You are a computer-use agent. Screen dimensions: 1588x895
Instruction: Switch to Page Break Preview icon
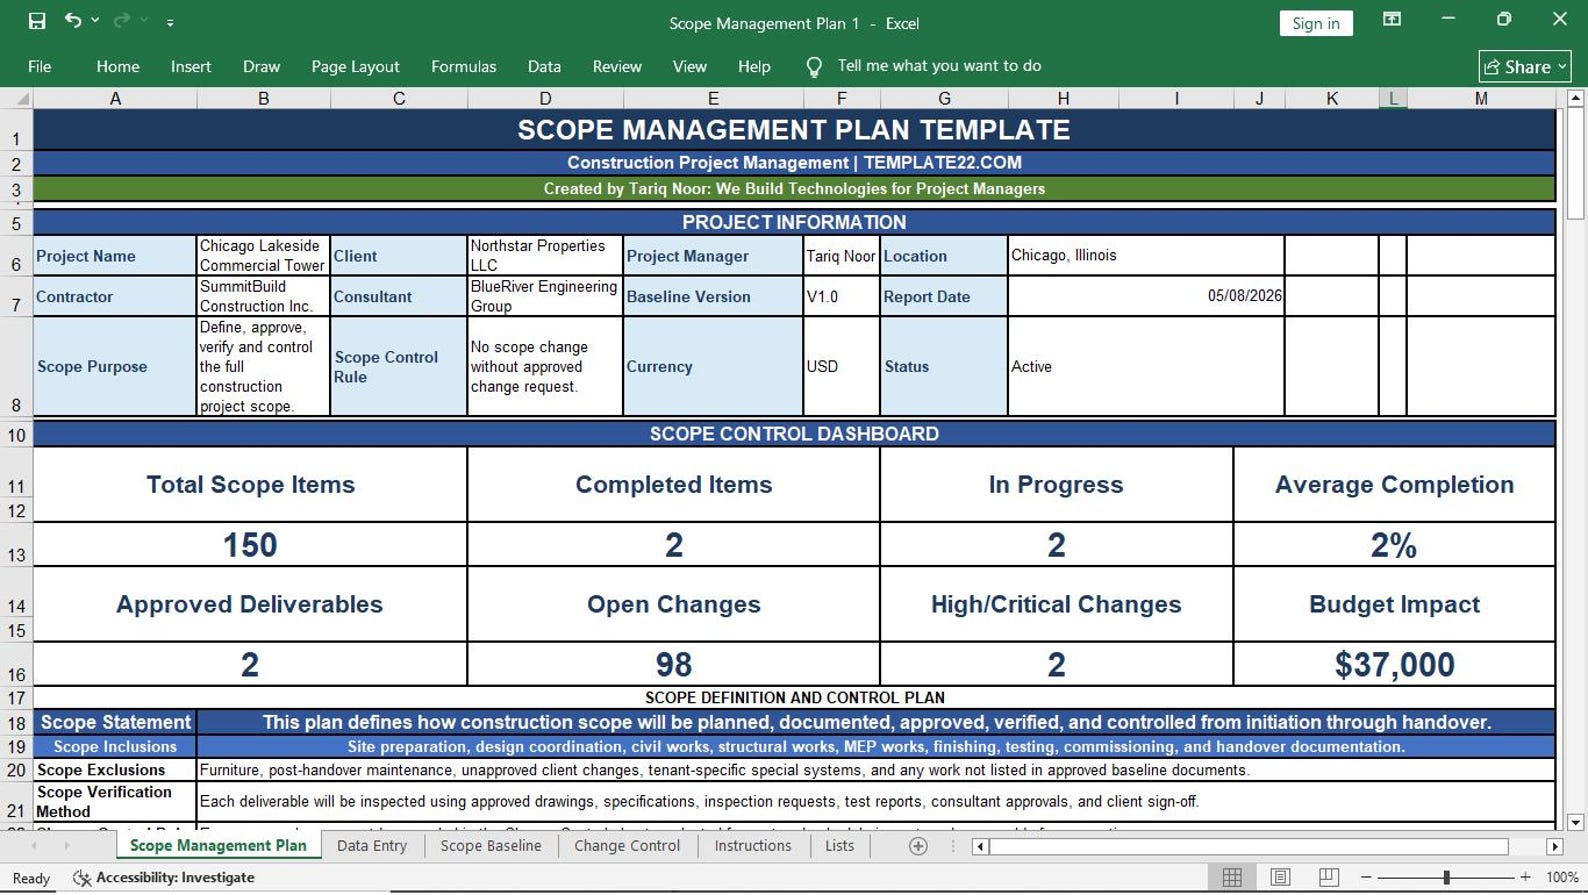click(x=1328, y=877)
